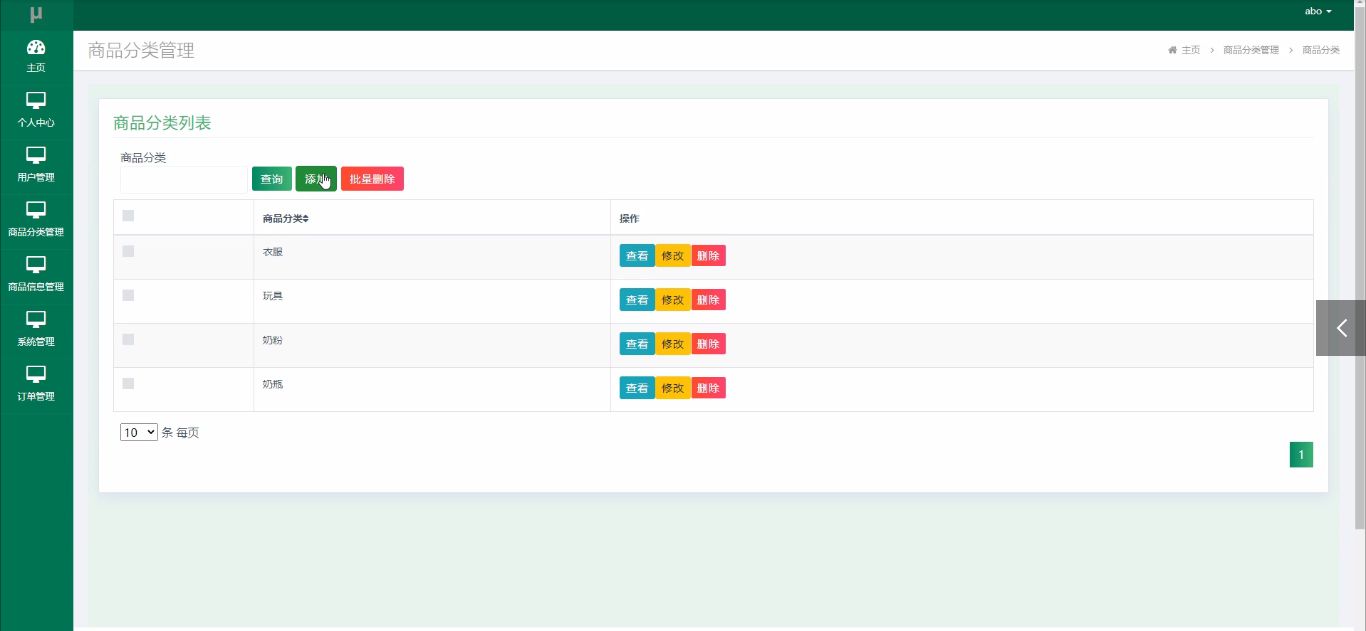Click the green 查询 button

click(272, 179)
